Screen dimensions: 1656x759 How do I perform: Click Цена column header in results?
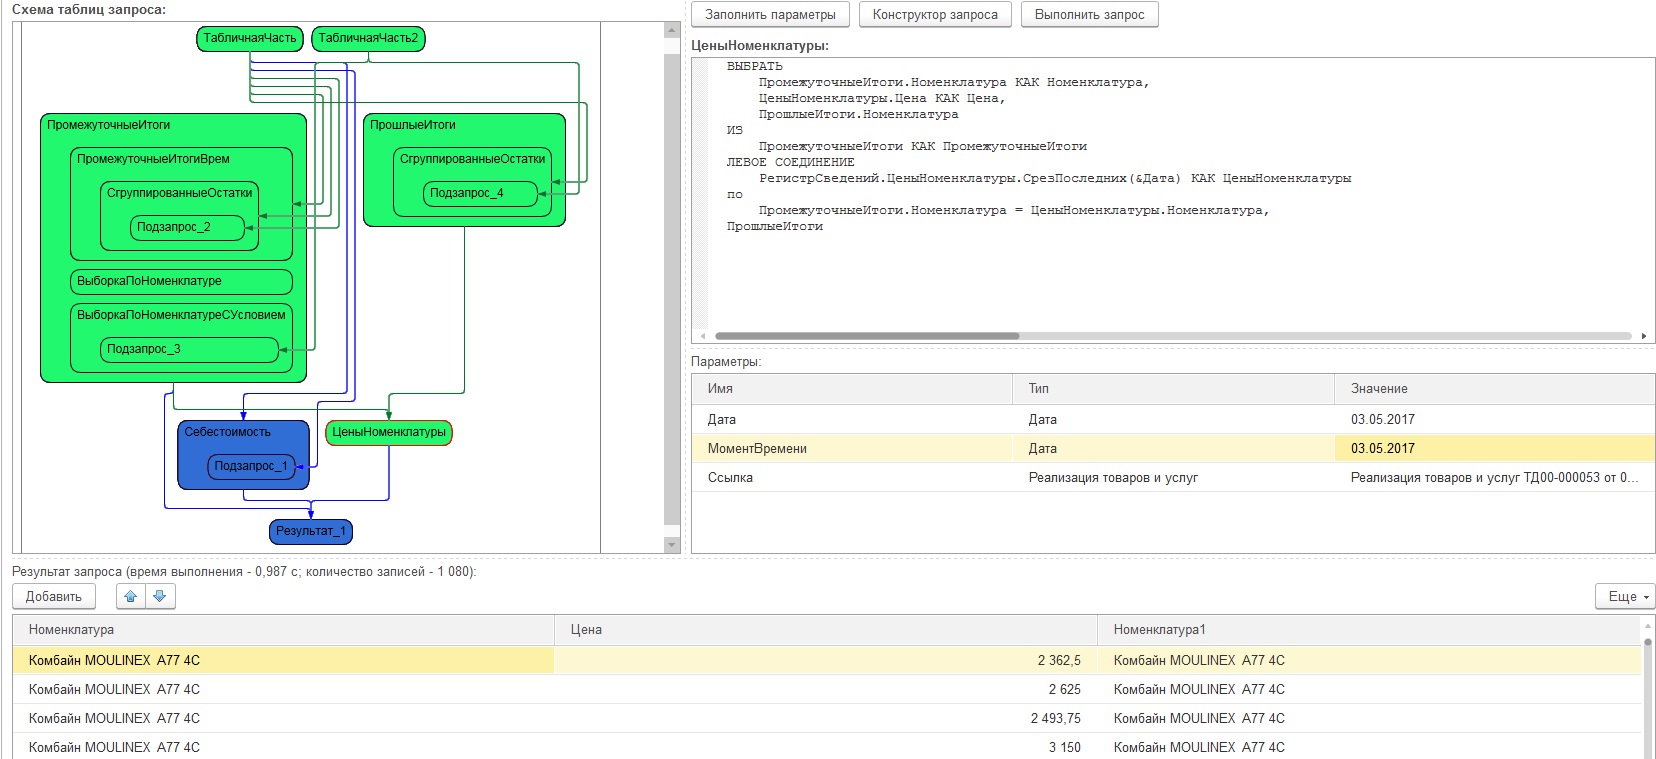[826, 630]
